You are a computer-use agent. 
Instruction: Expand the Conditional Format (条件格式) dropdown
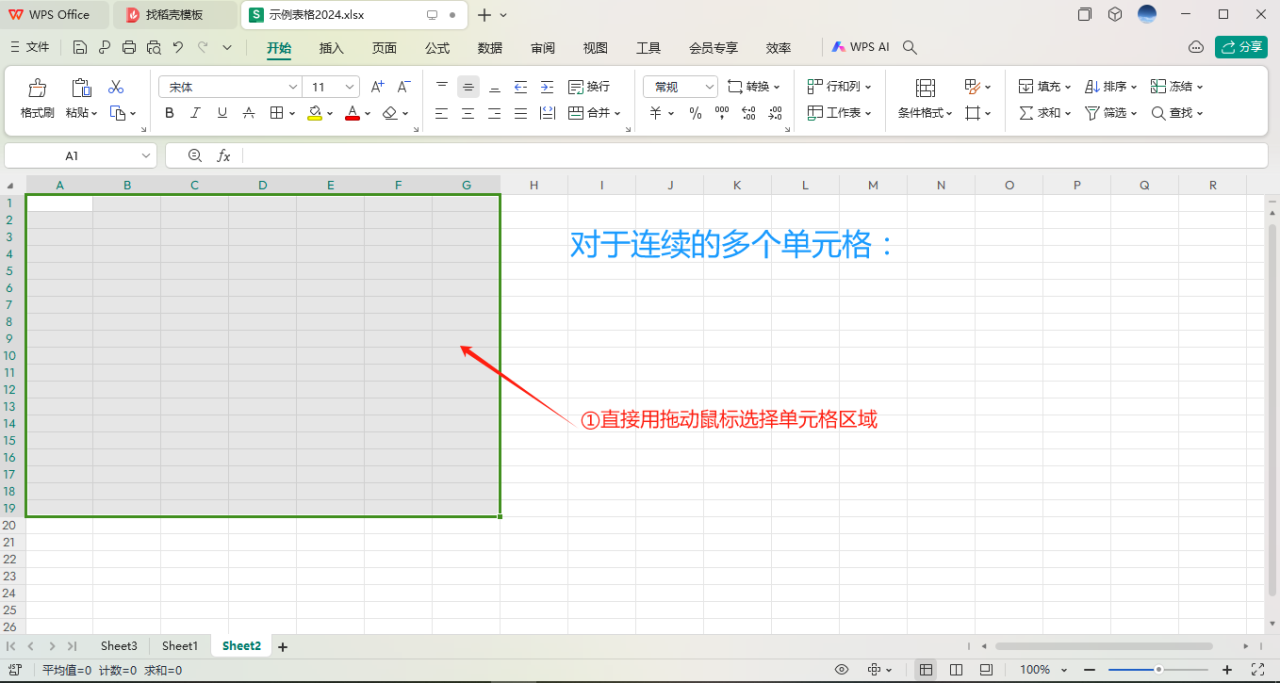click(x=948, y=114)
